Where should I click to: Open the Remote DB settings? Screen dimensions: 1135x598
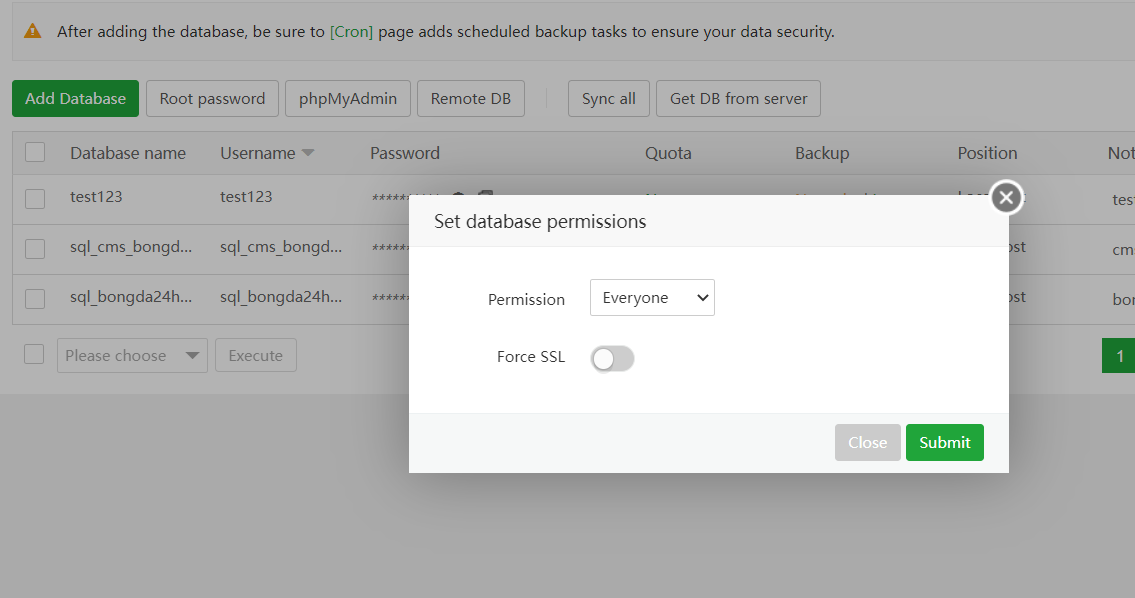(x=470, y=98)
